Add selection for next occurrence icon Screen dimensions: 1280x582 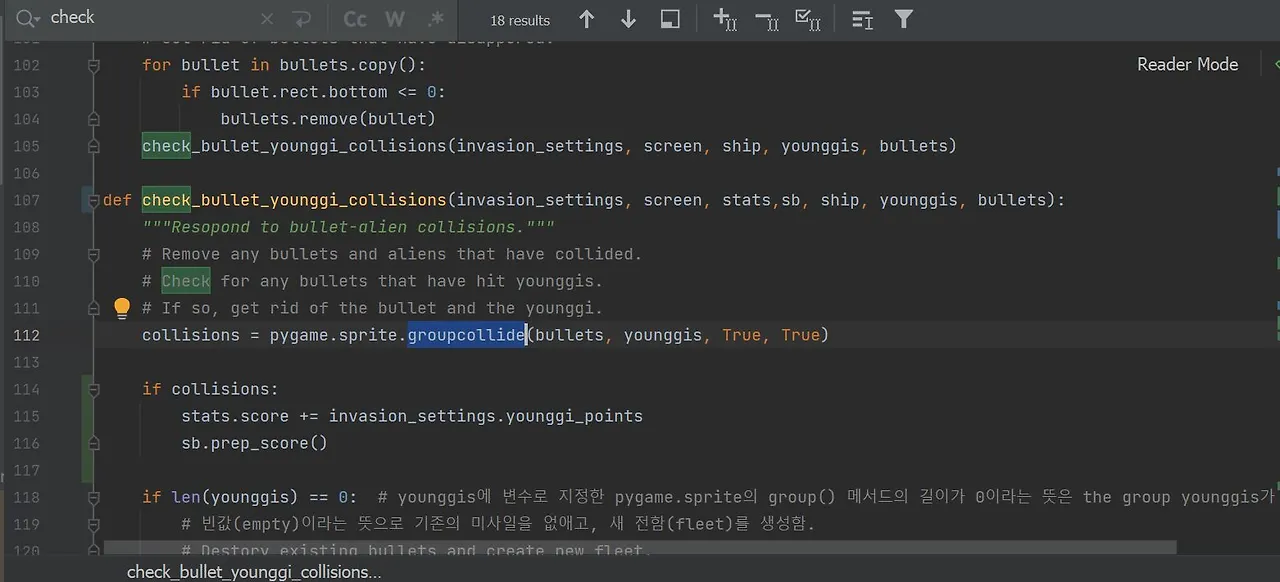point(725,19)
